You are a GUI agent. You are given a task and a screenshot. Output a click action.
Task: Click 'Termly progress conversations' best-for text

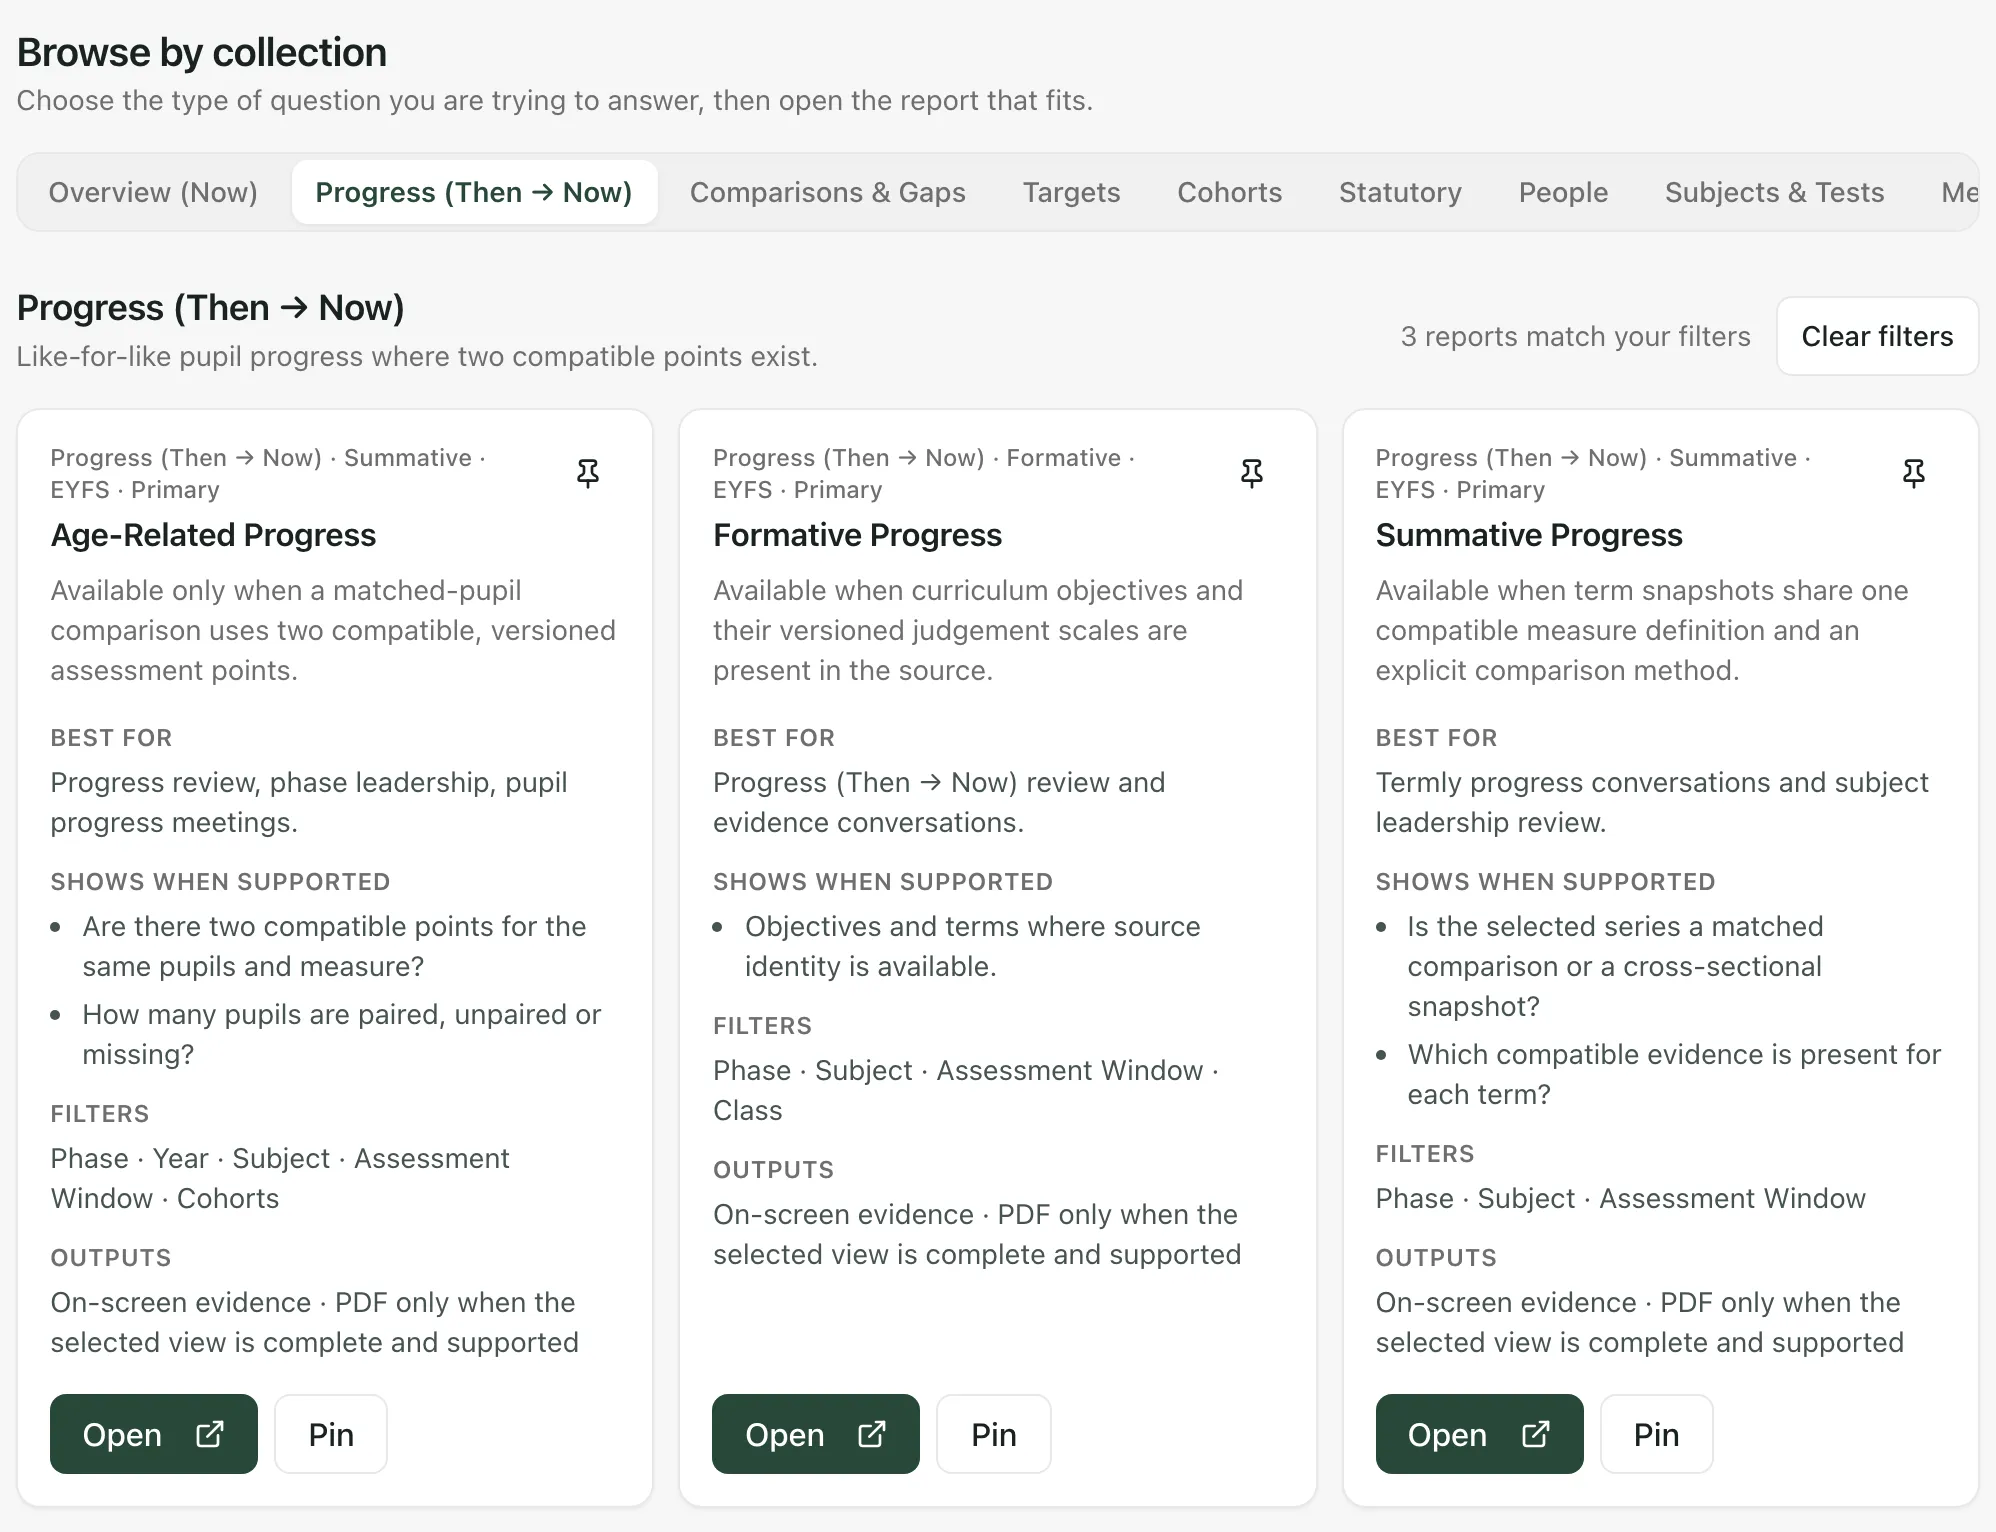(x=1652, y=802)
